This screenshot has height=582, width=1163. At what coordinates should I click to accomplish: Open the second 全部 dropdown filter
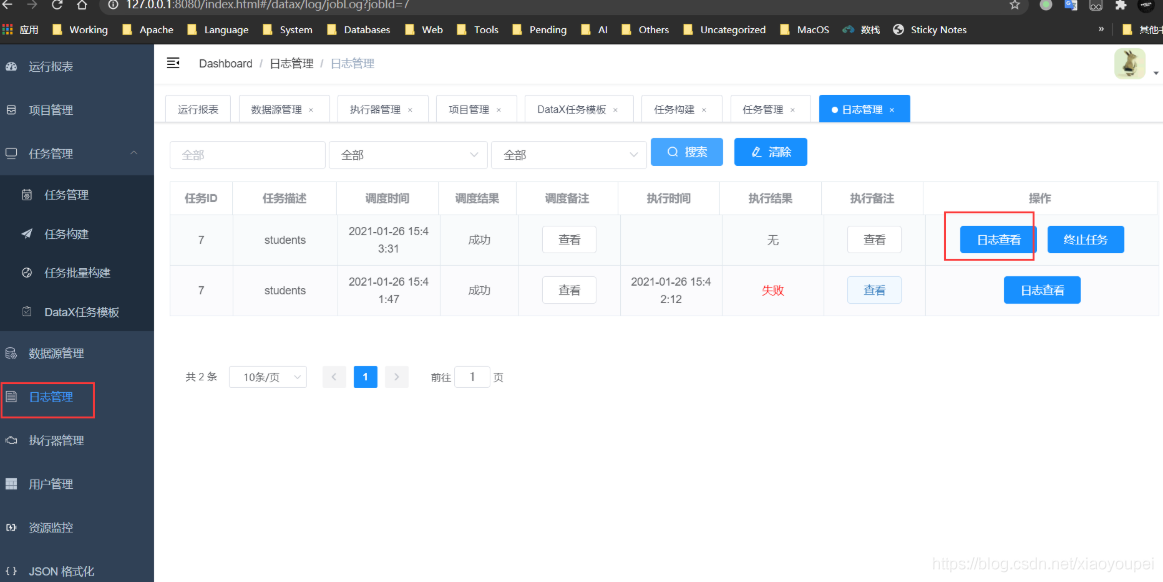coord(408,155)
